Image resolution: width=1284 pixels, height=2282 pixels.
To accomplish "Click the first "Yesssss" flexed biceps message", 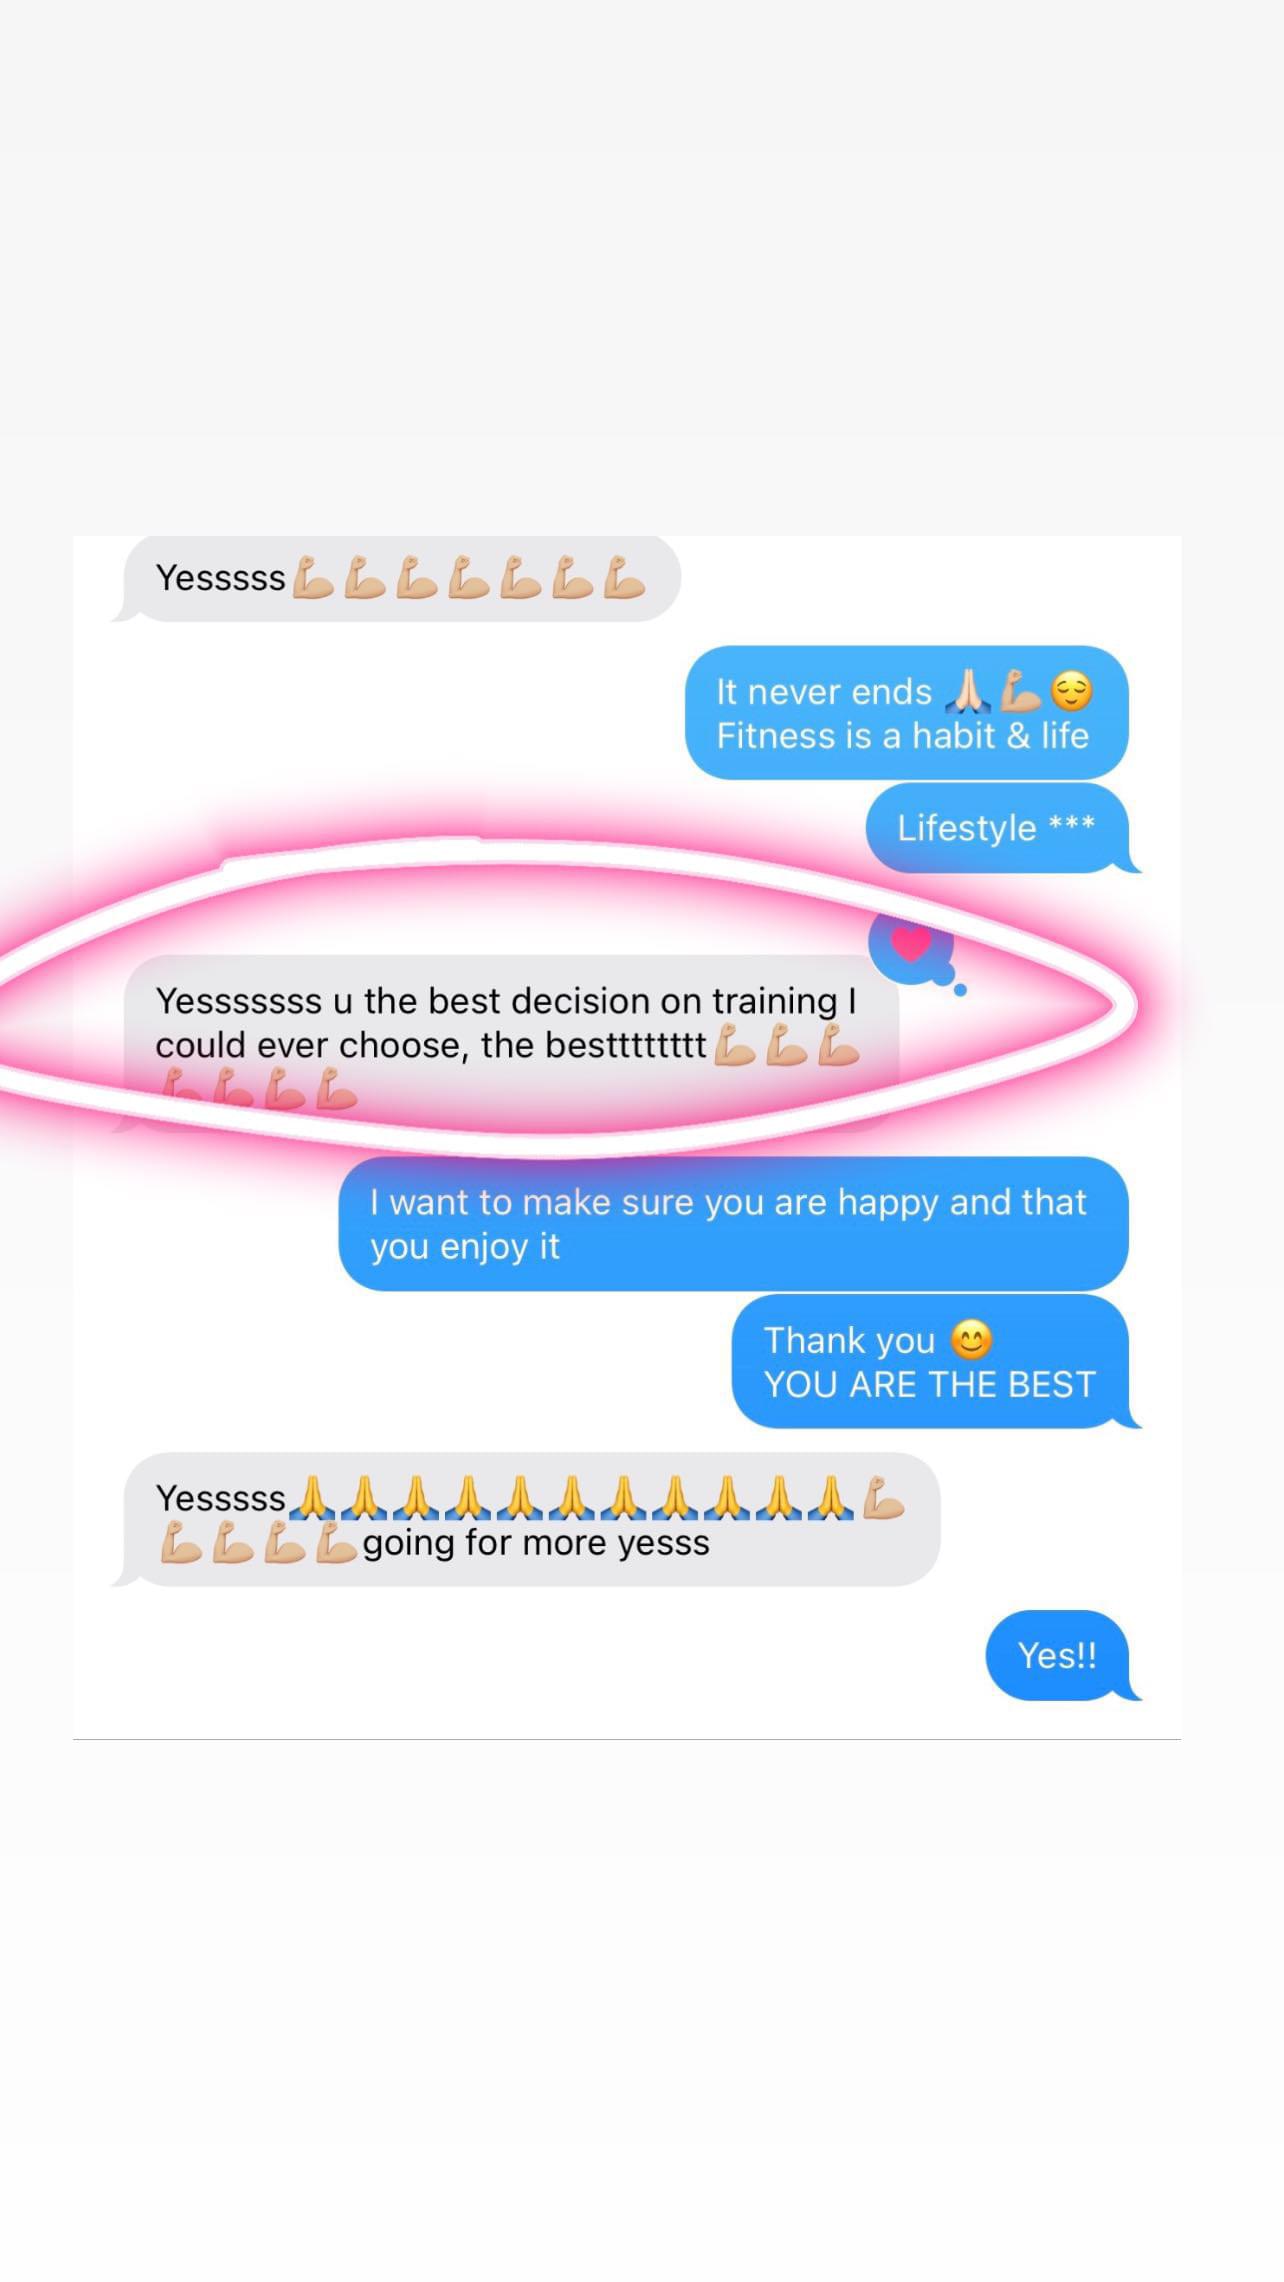I will click(396, 578).
